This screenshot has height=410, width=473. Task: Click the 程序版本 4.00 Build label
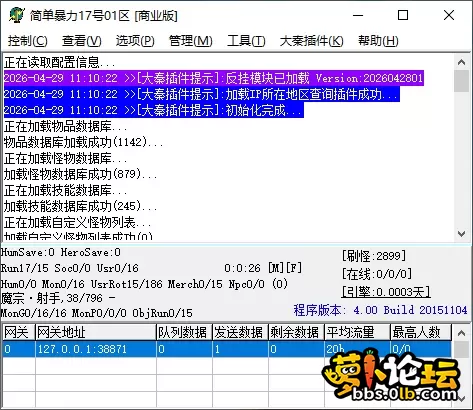tap(380, 310)
